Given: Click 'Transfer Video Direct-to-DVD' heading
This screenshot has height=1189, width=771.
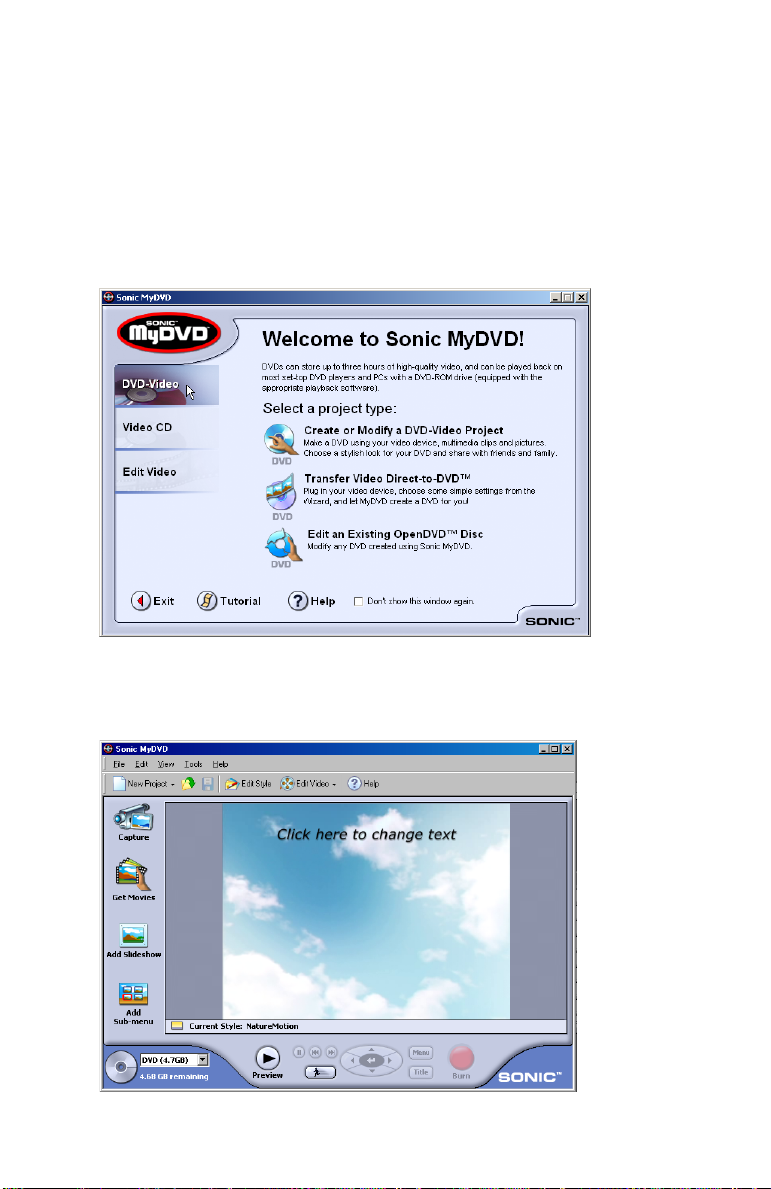Looking at the screenshot, I should [x=387, y=478].
